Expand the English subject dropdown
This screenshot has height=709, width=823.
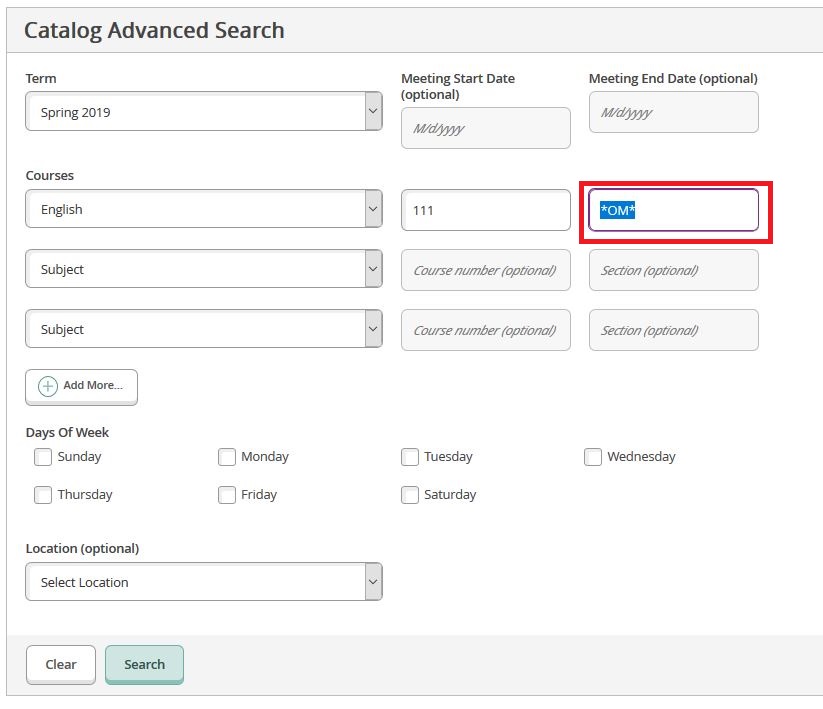(x=203, y=209)
